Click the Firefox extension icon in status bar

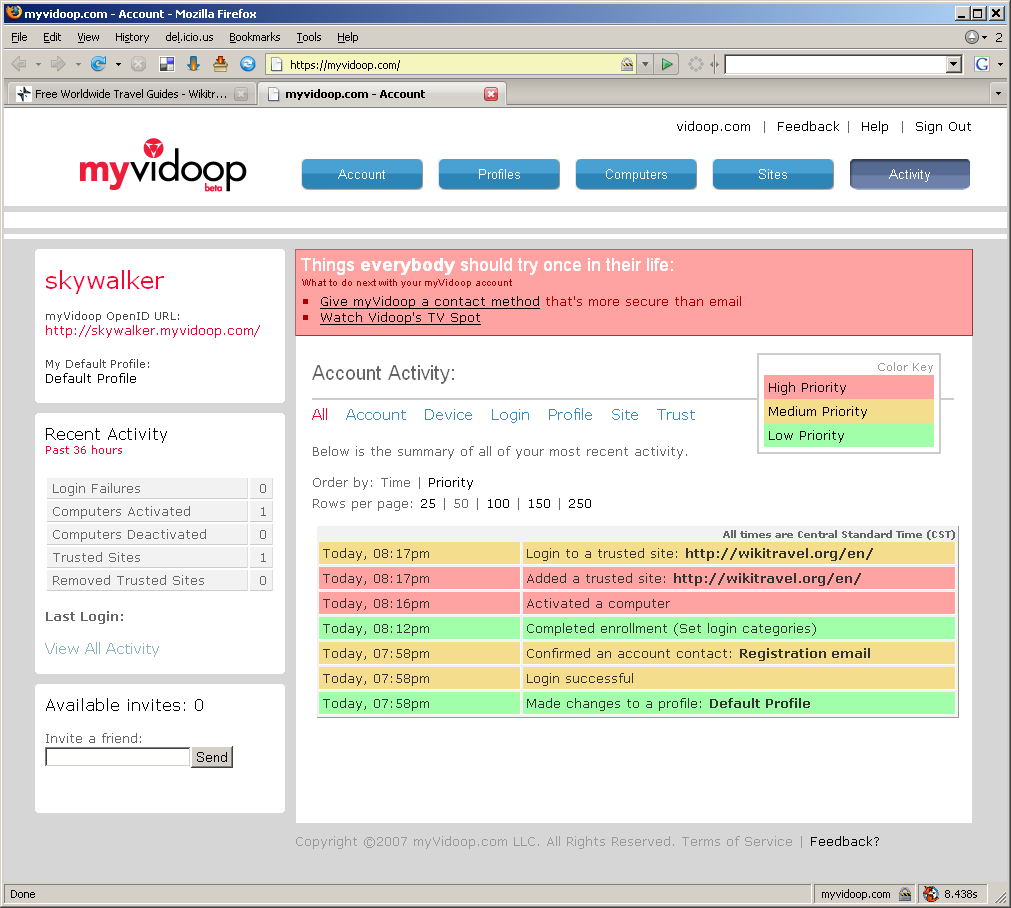pyautogui.click(x=930, y=894)
